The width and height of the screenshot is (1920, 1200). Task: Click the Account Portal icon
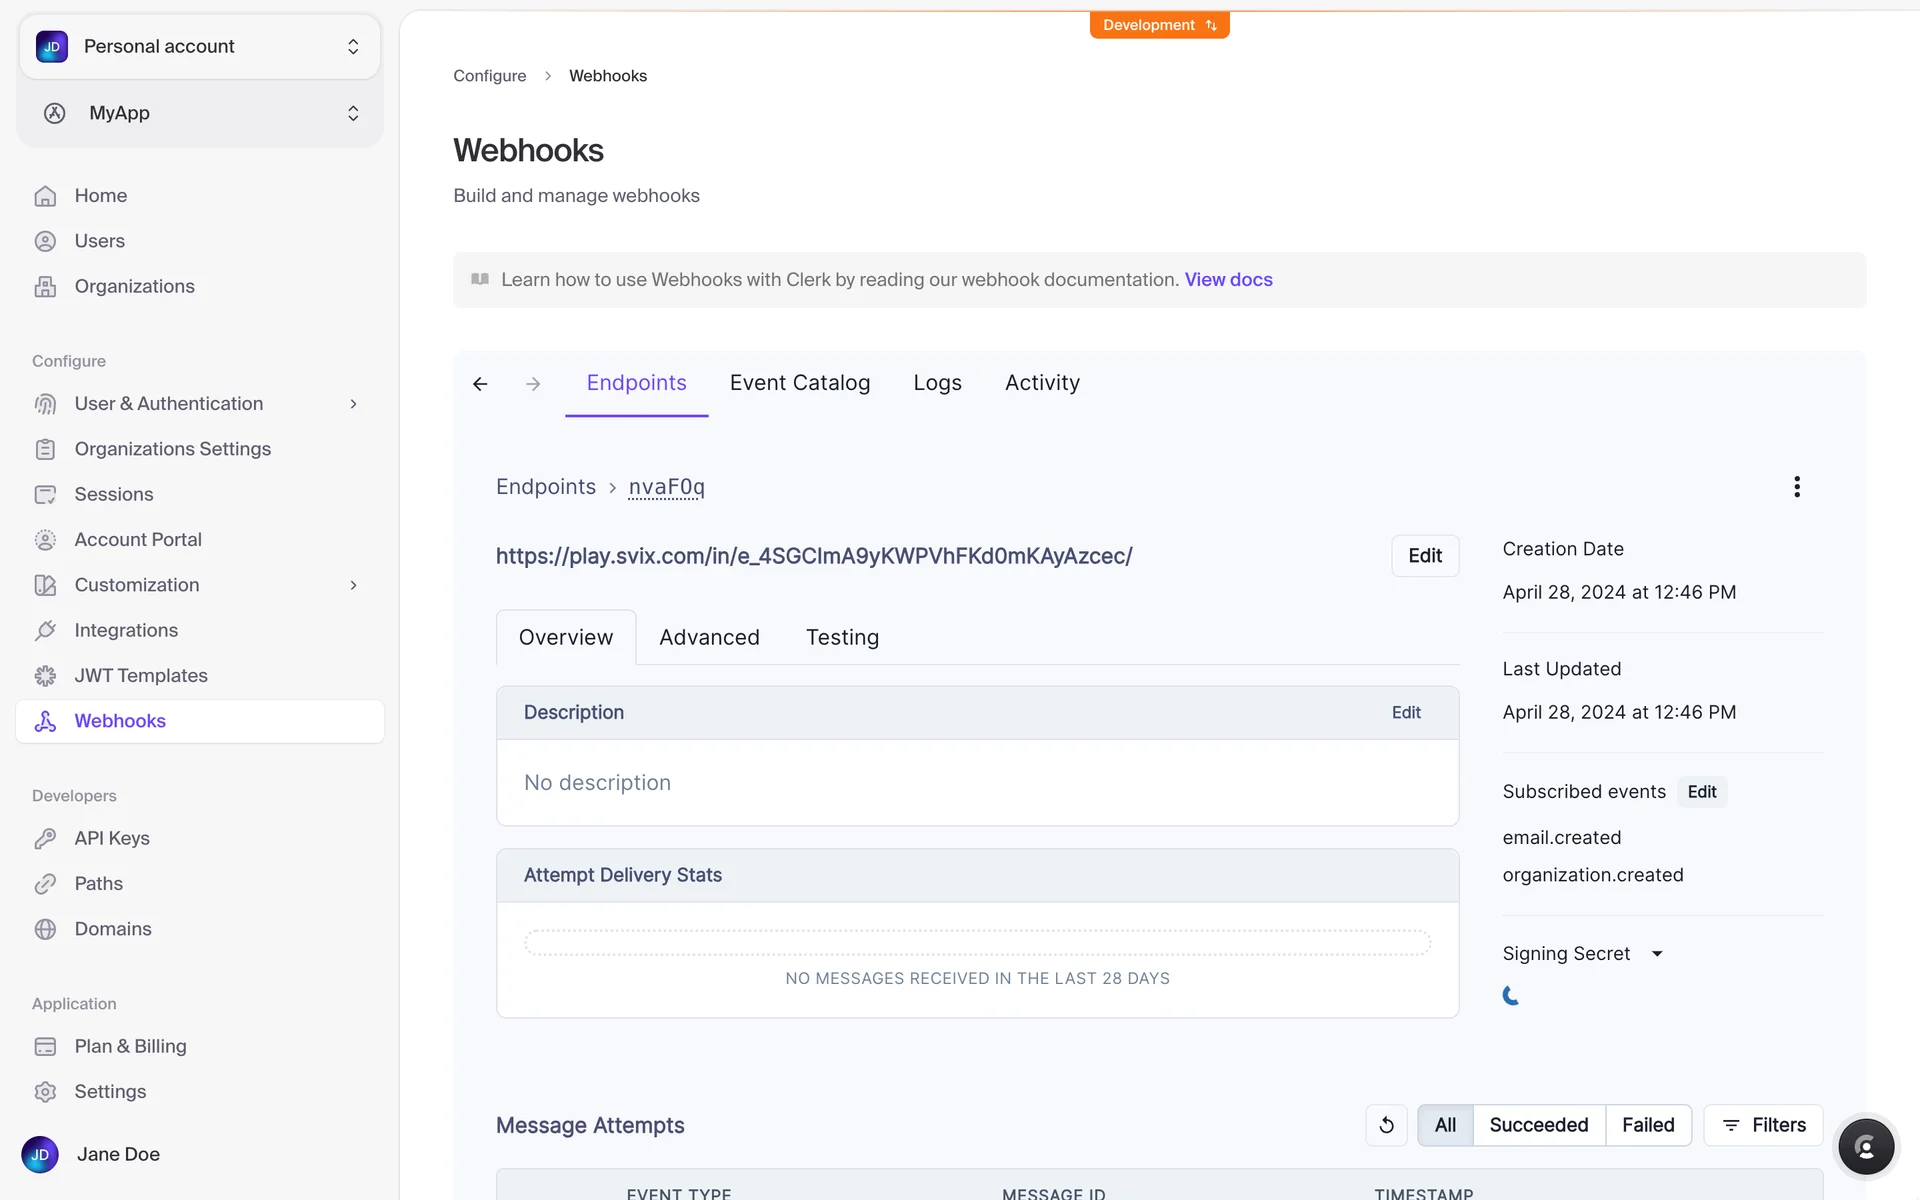(x=45, y=540)
